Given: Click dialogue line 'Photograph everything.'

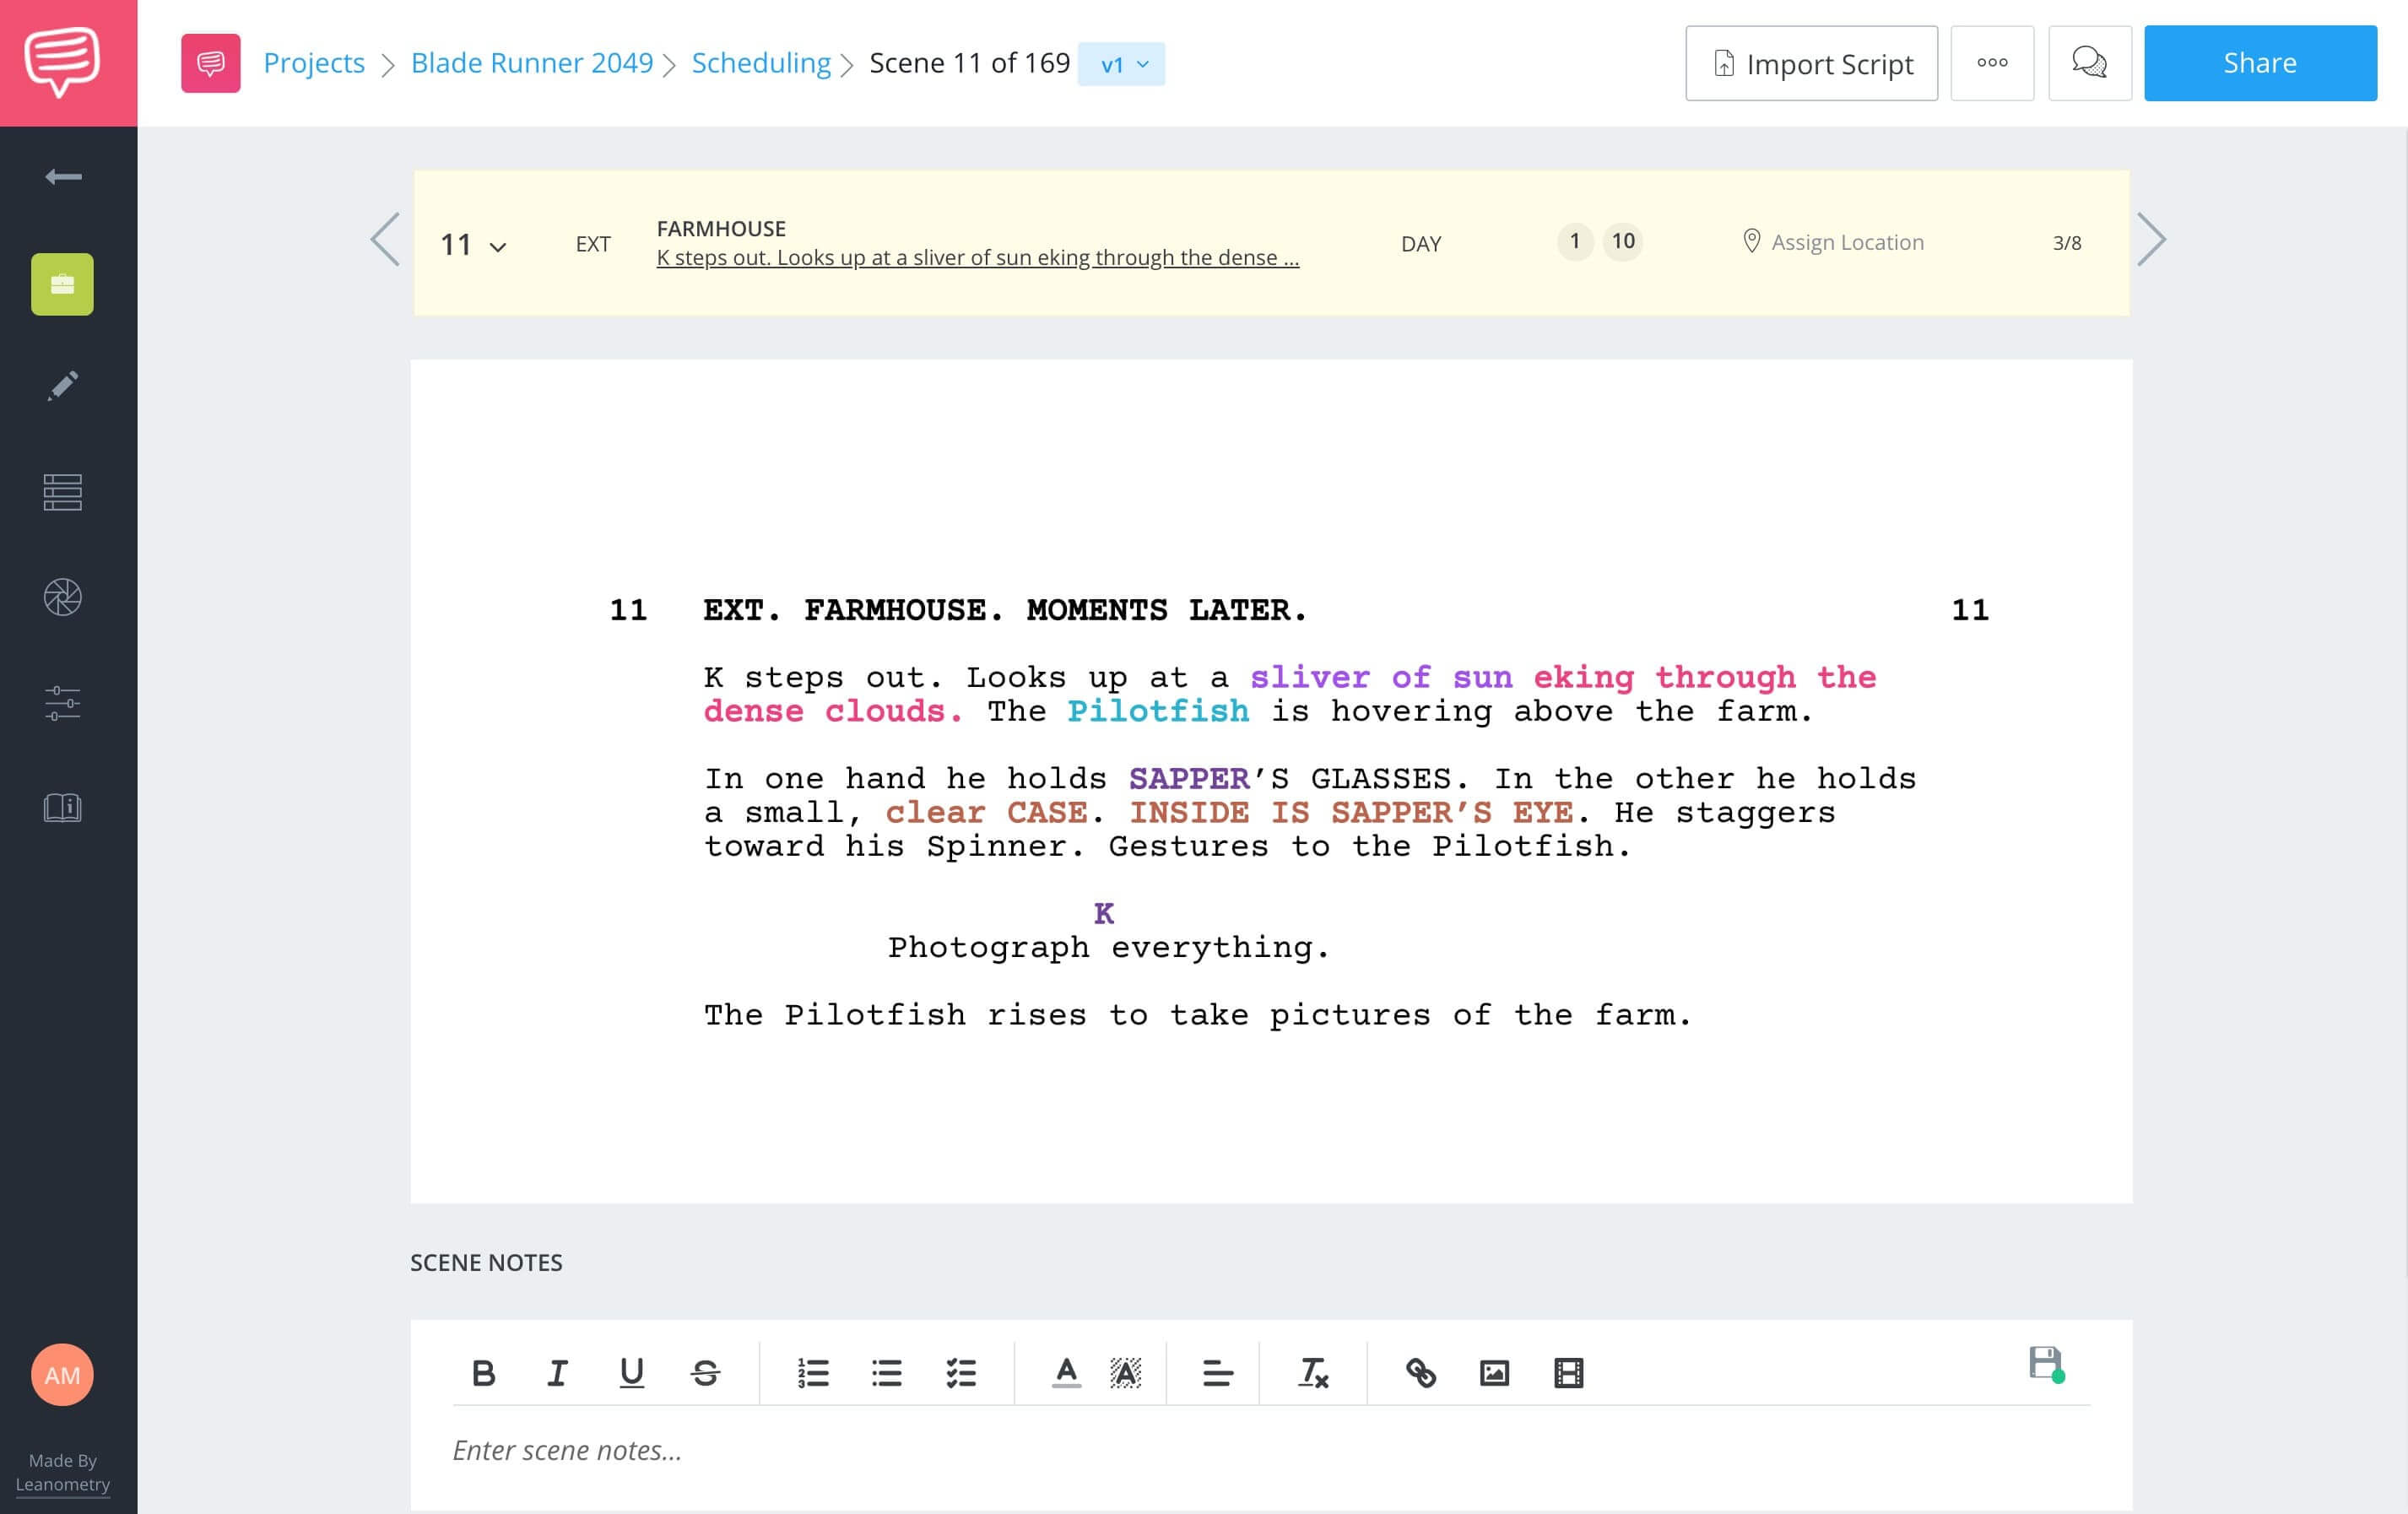Looking at the screenshot, I should pos(1109,947).
